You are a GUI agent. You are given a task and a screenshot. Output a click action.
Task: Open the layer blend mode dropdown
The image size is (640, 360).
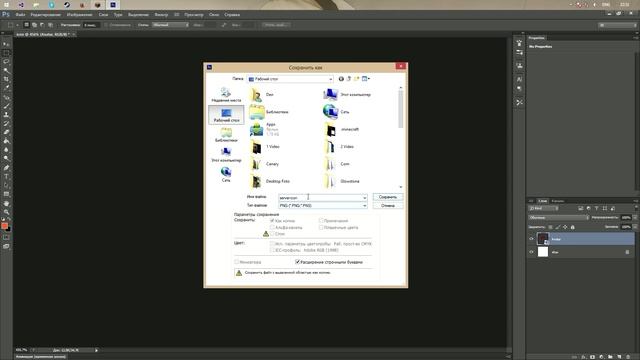(558, 218)
